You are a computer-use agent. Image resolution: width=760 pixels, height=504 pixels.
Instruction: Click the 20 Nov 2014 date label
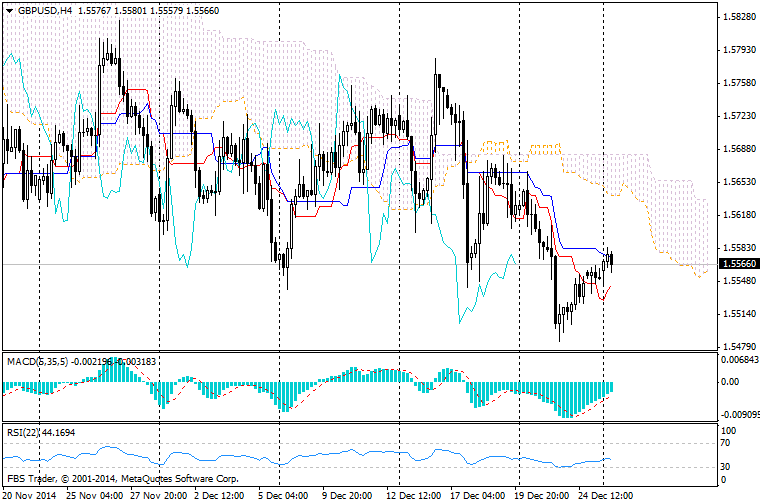[29, 496]
